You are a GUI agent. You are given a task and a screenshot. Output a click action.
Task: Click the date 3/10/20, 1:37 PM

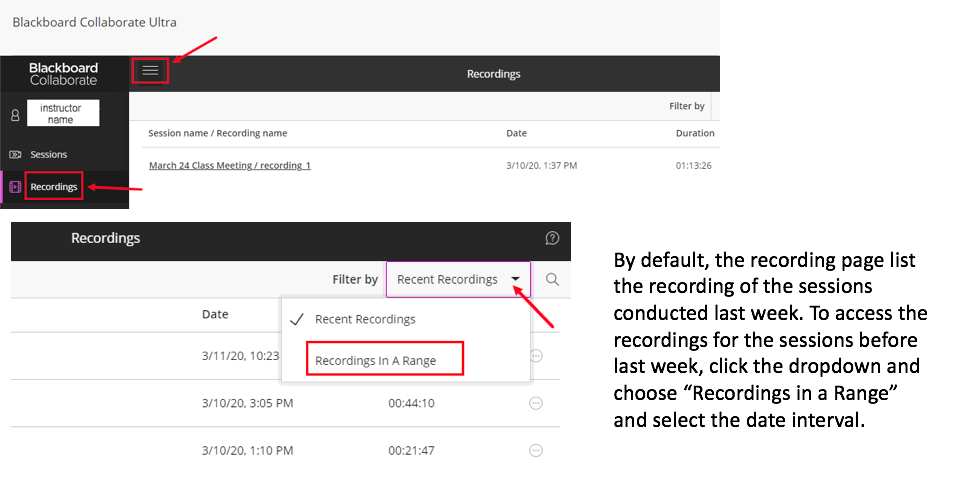(542, 165)
